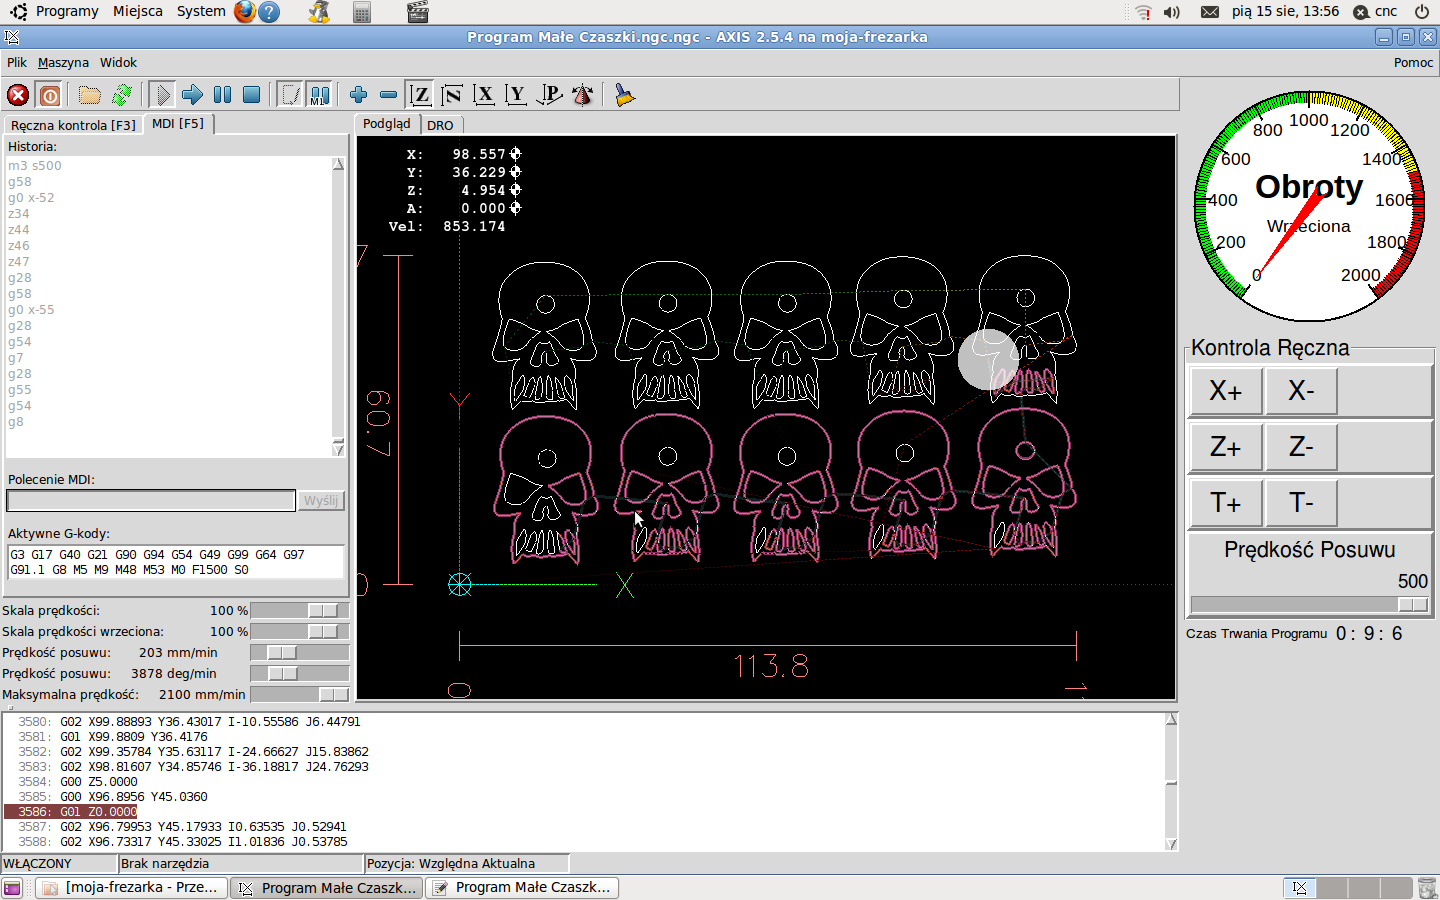
Task: Click the T+ button
Action: click(1225, 503)
